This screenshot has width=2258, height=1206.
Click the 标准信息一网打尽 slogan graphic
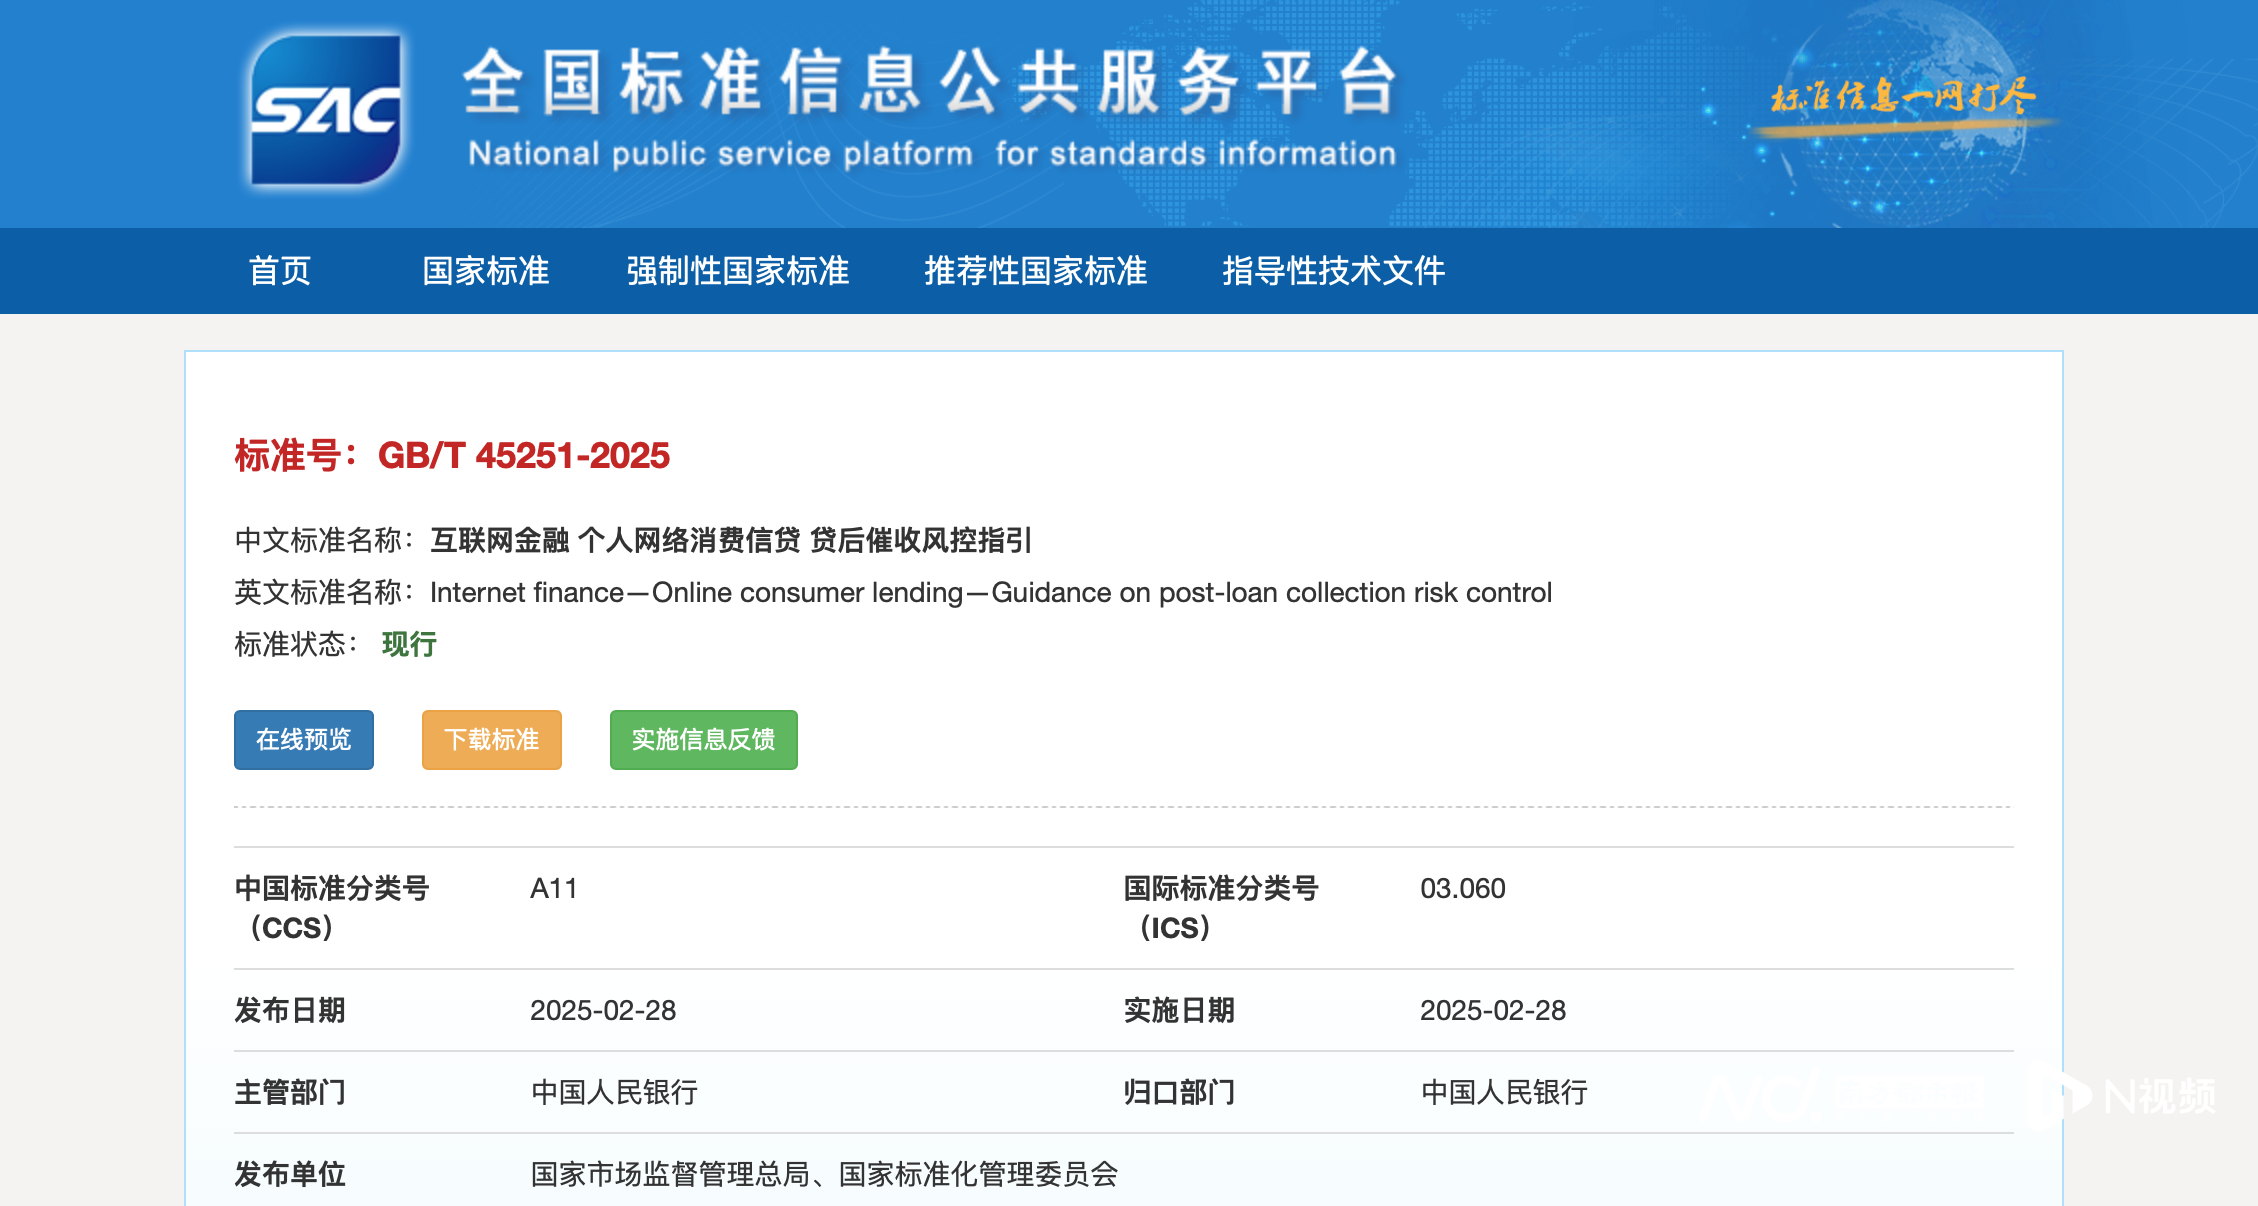[1905, 95]
